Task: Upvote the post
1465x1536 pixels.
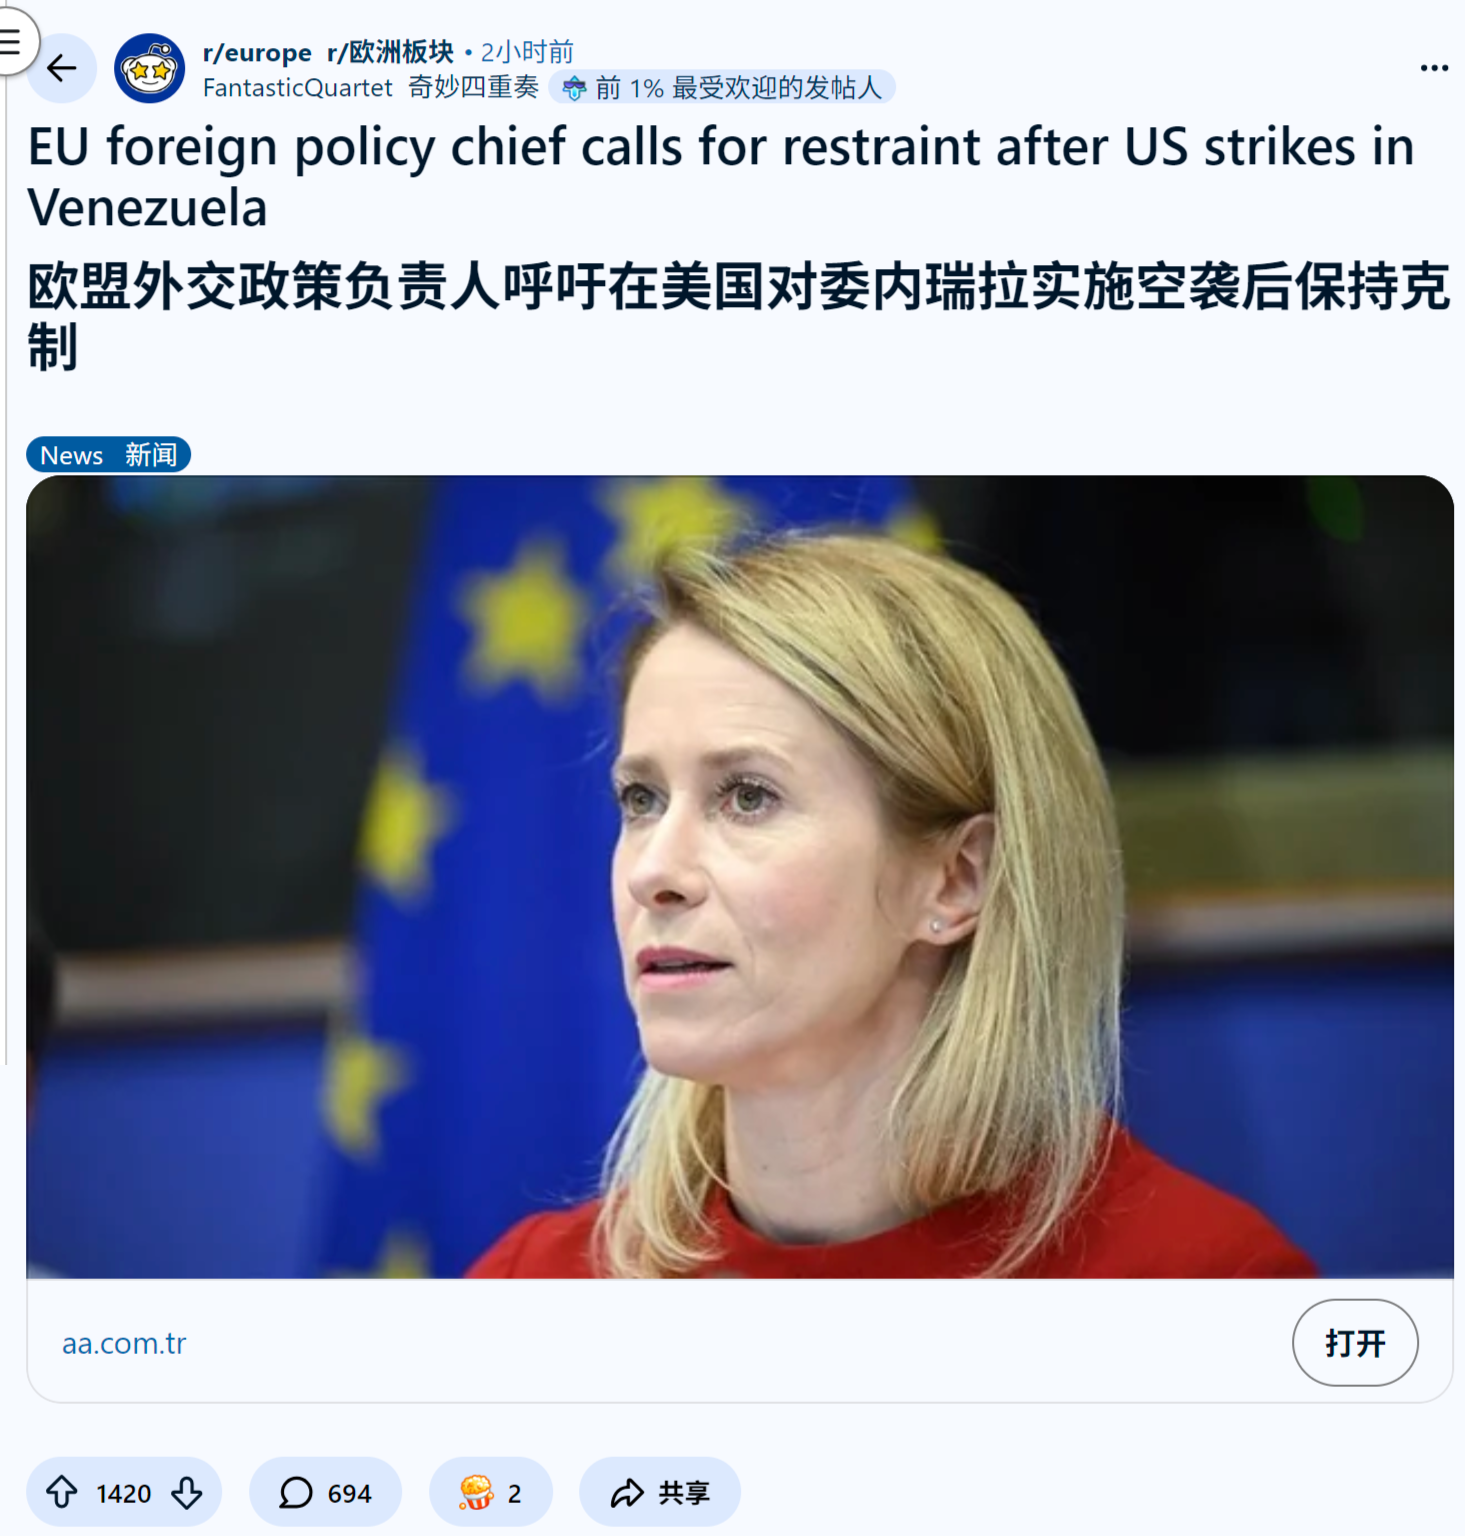Action: 62,1492
